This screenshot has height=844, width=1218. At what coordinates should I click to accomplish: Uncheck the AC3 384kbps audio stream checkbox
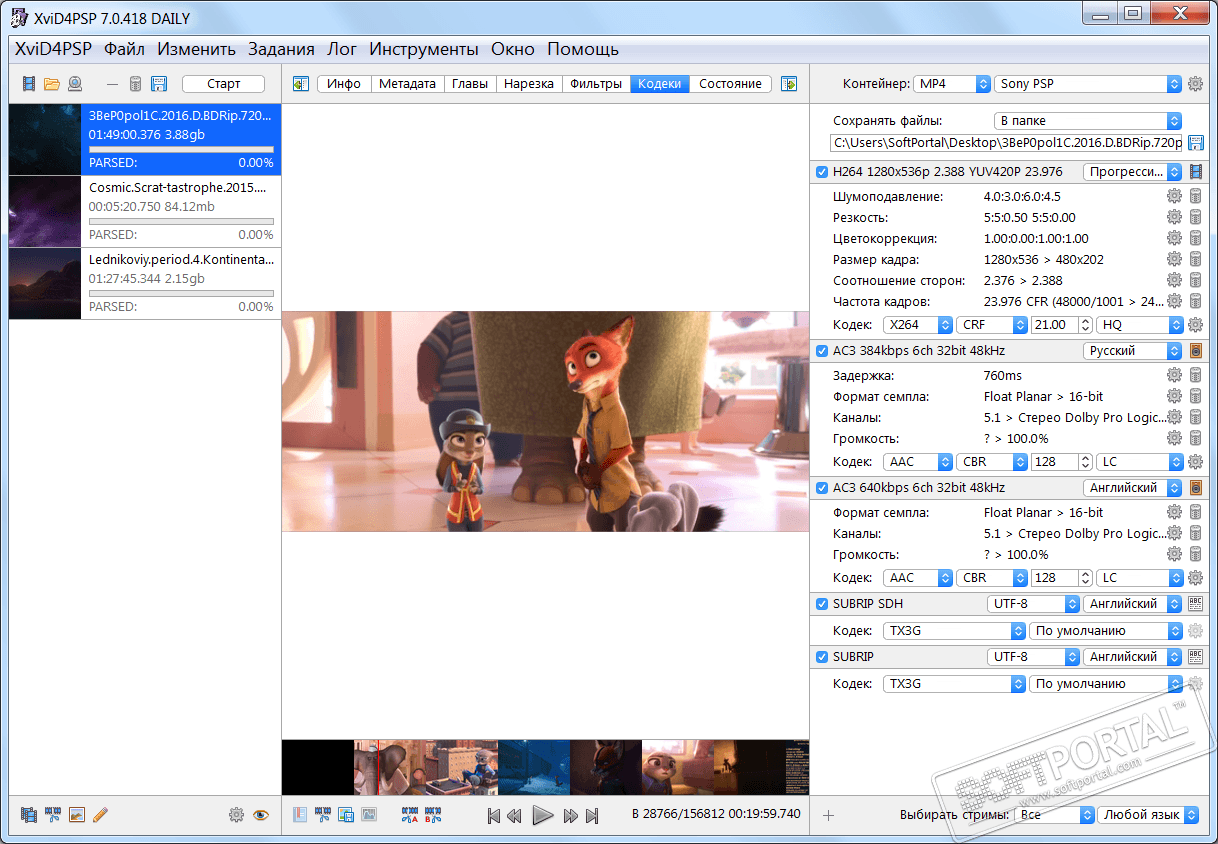(822, 351)
